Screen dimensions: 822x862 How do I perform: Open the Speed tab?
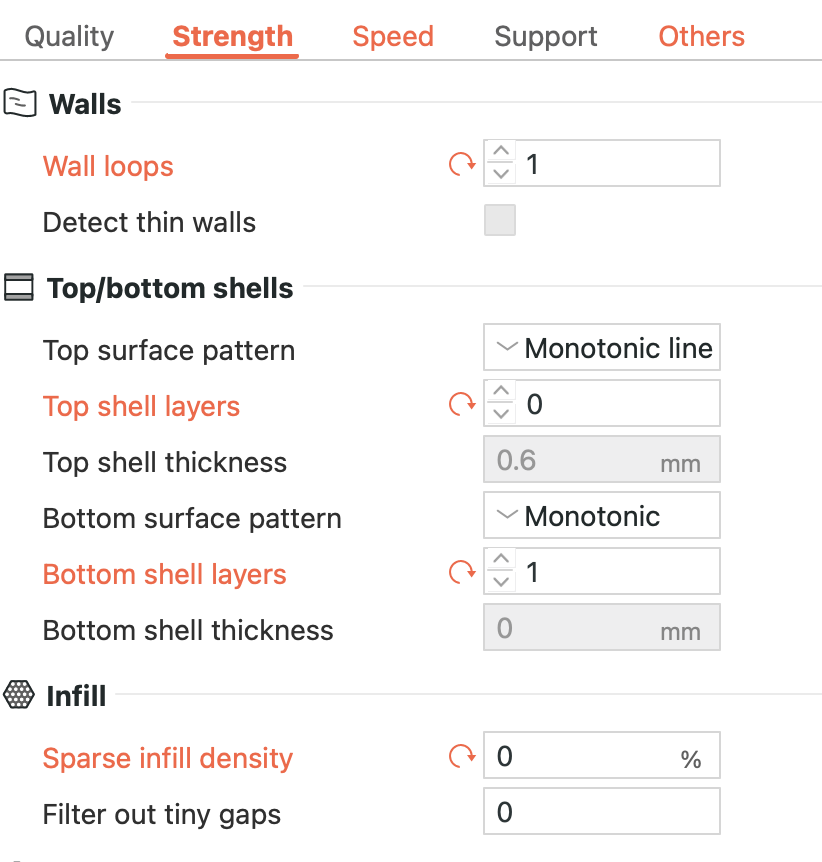pos(393,37)
